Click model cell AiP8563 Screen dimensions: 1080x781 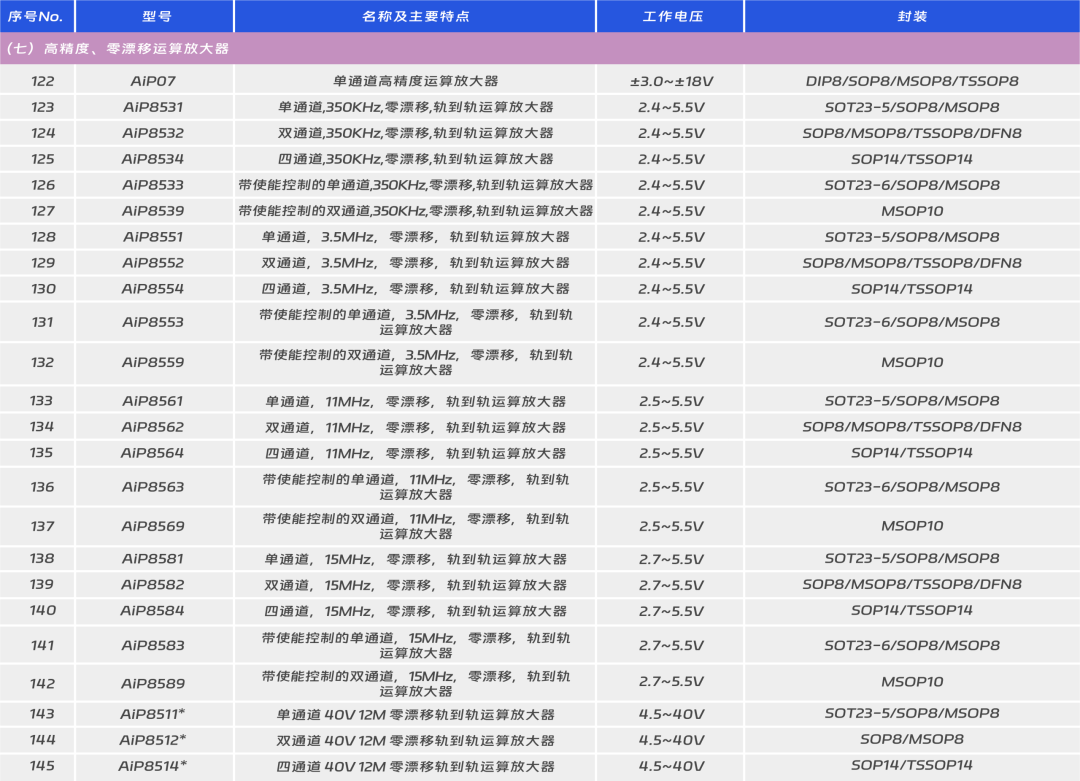pos(153,487)
